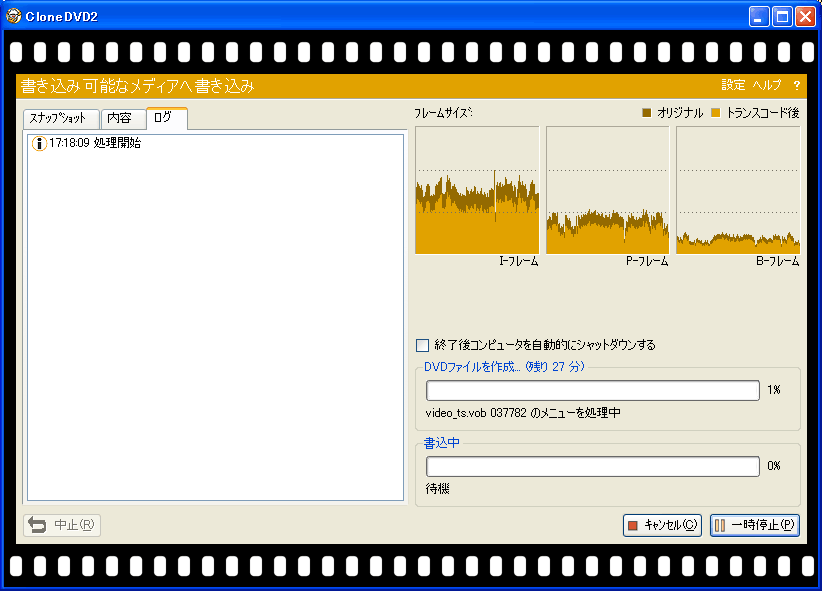Click the video_ts.vob 037782 status text
The image size is (822, 591).
click(523, 413)
